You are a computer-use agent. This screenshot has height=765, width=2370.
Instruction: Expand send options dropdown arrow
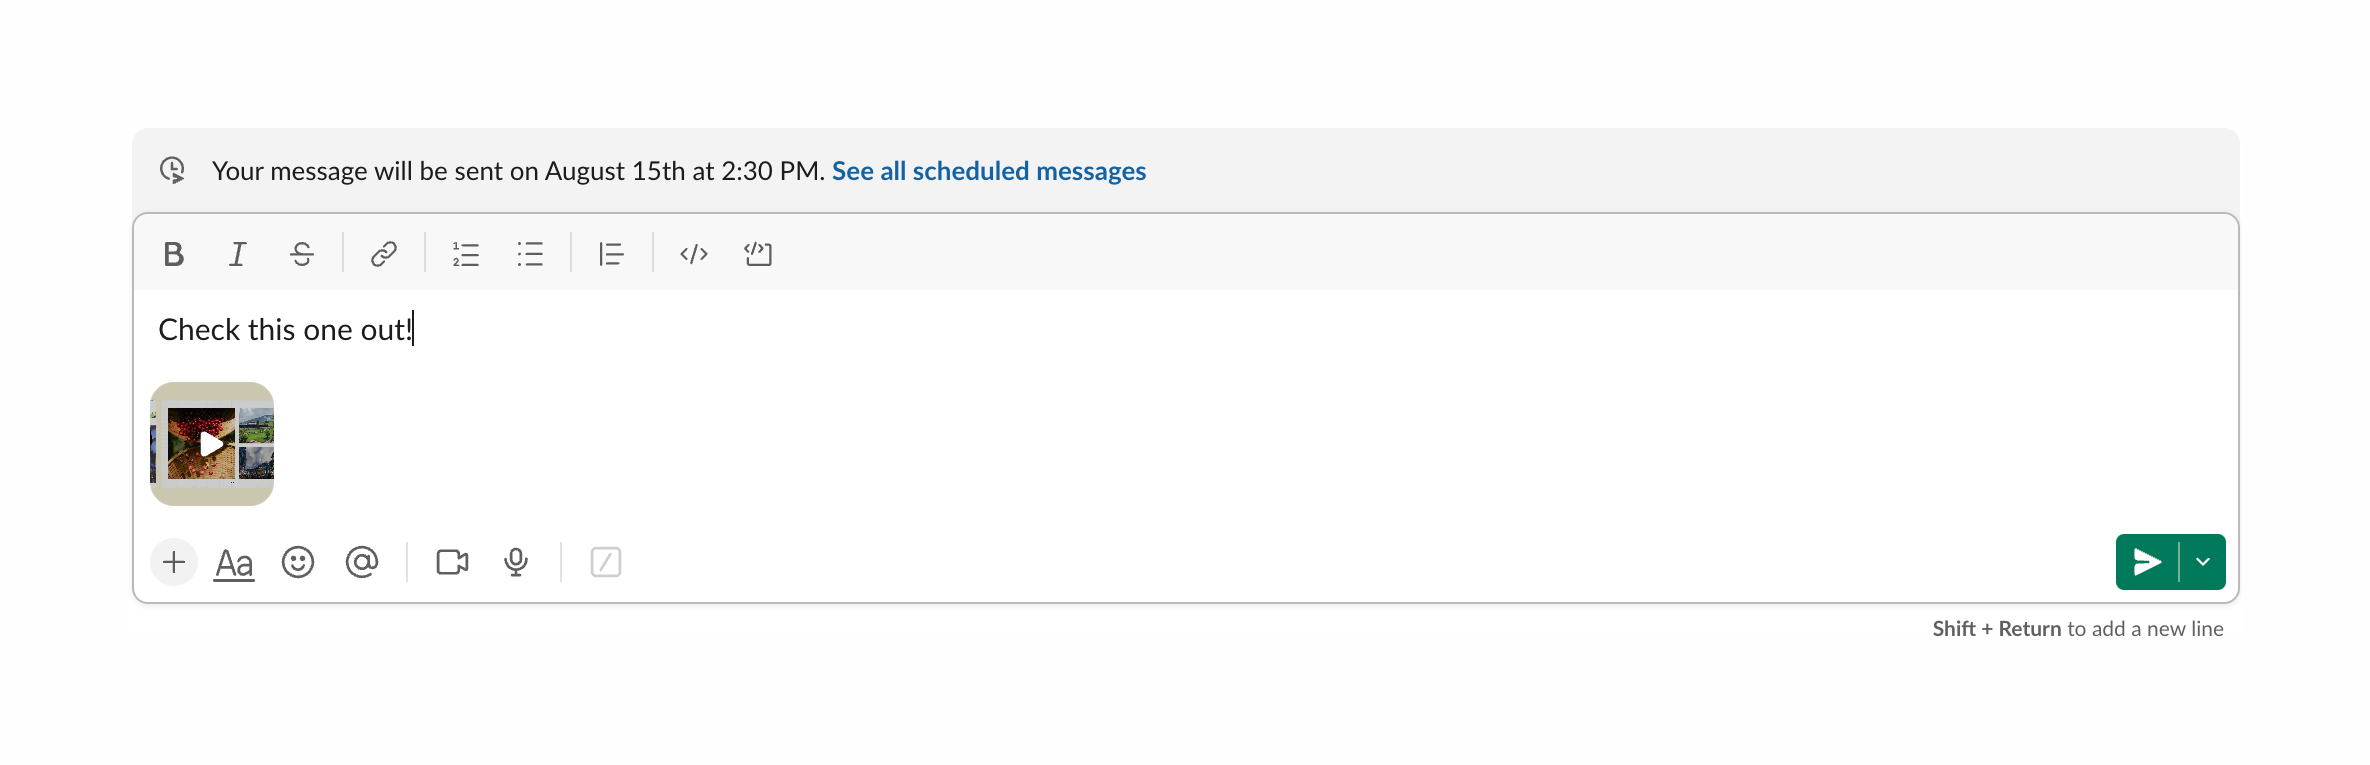(x=2203, y=562)
